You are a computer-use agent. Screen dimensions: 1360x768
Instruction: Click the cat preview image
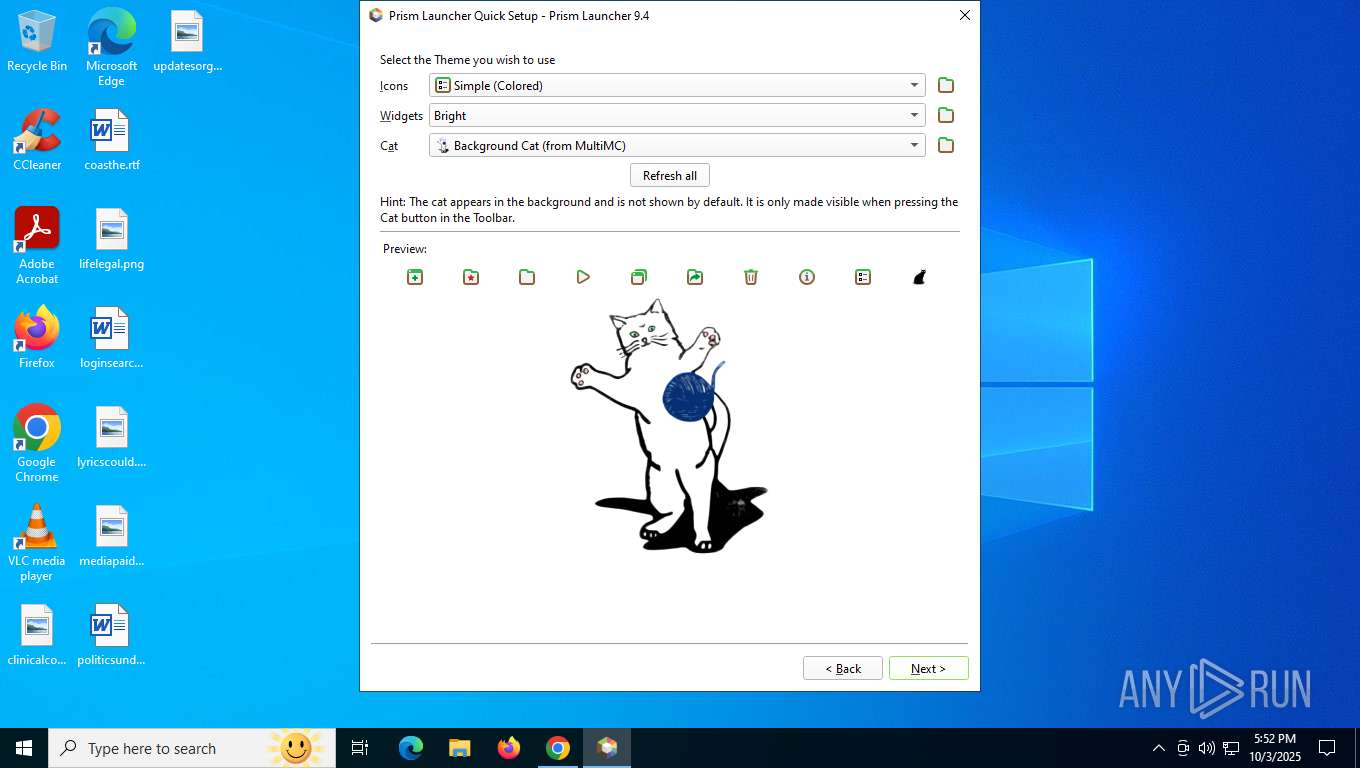pyautogui.click(x=669, y=425)
